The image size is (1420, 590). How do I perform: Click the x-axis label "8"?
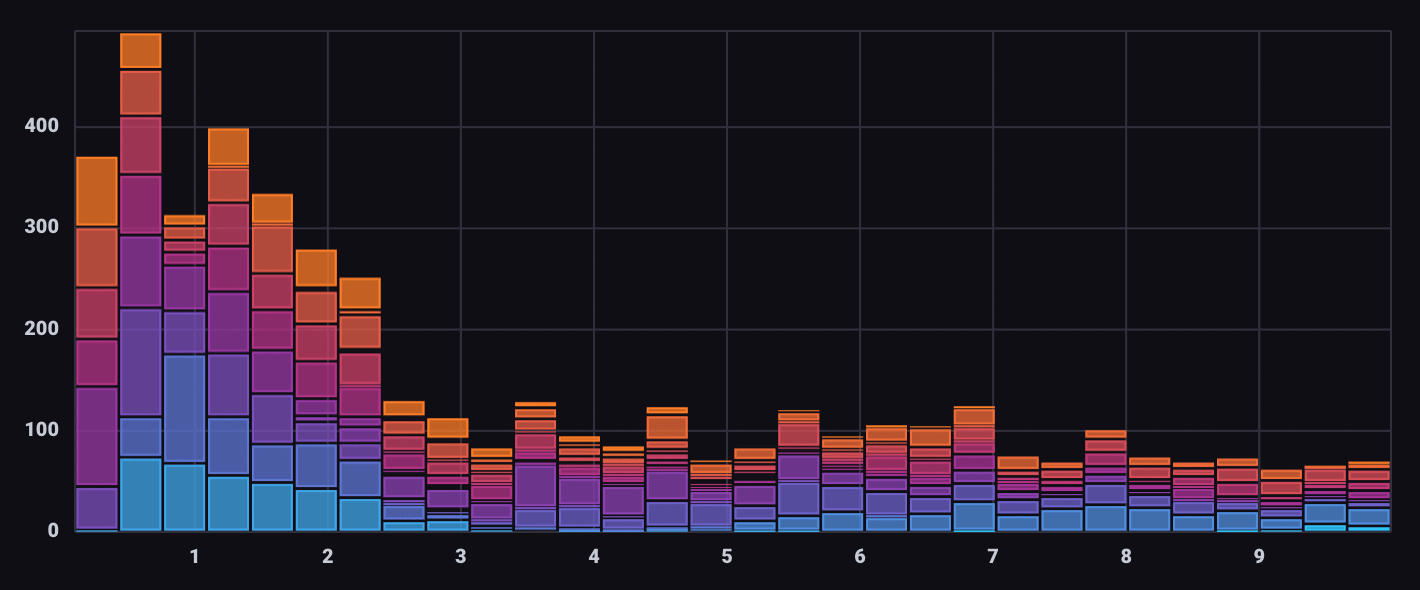pos(1126,556)
